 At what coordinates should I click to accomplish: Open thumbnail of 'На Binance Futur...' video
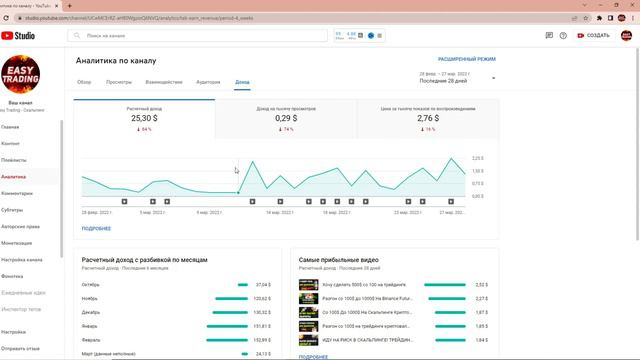coord(308,298)
